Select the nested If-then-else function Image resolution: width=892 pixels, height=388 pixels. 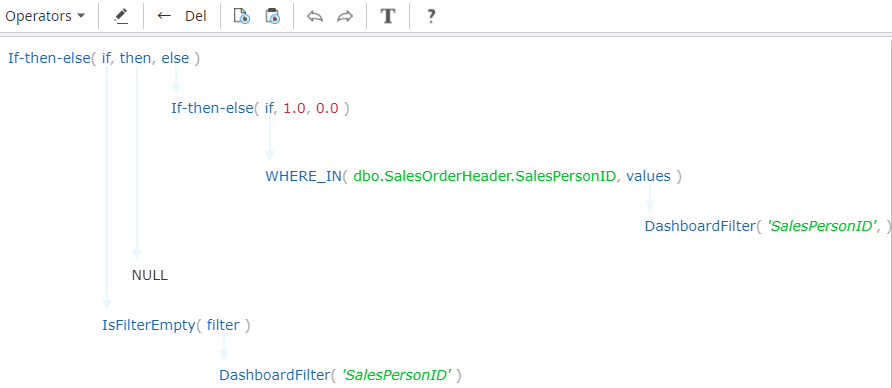pos(213,108)
